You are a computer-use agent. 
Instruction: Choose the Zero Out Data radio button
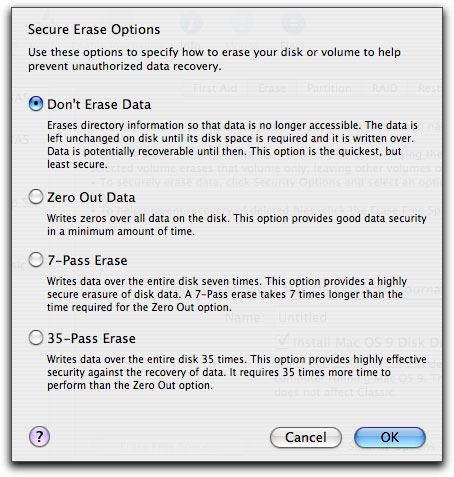[36, 197]
